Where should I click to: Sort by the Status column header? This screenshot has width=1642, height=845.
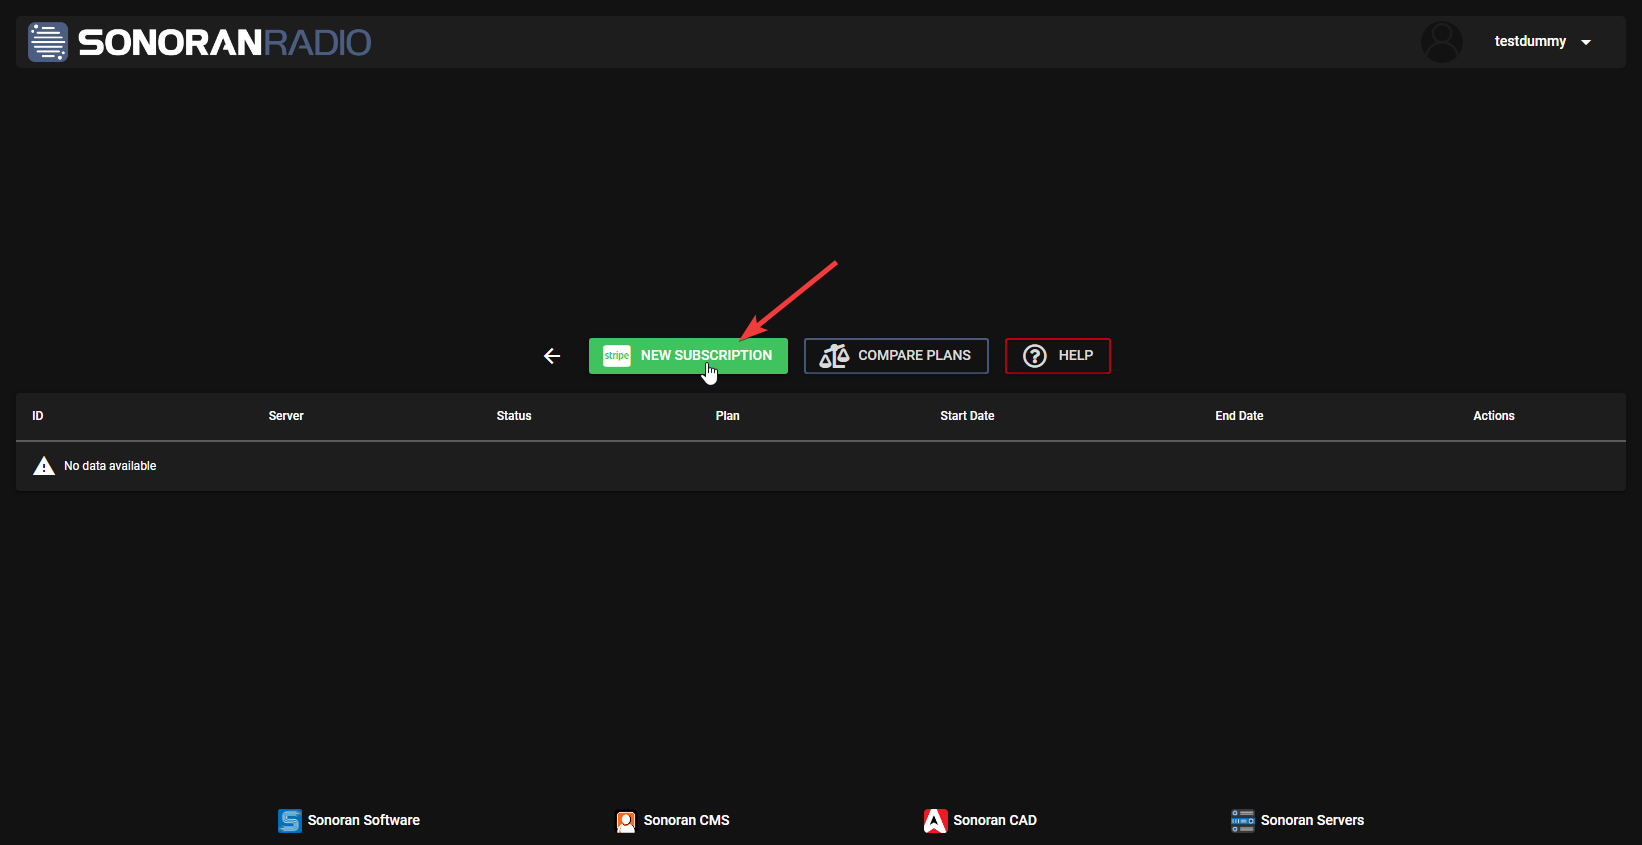514,416
